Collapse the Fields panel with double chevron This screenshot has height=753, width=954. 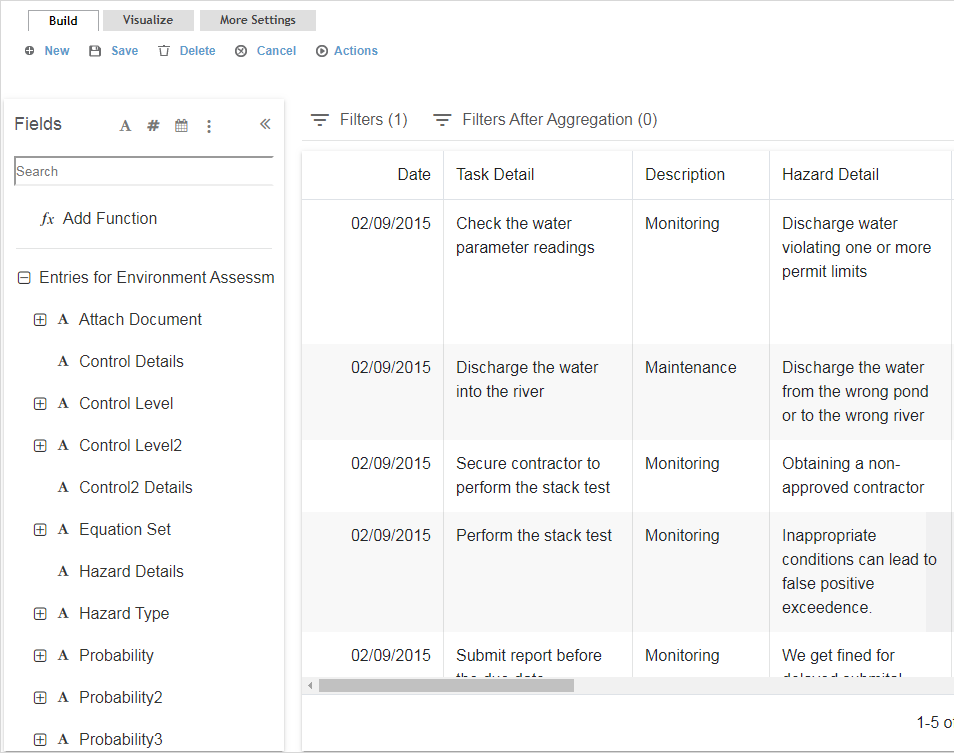pyautogui.click(x=265, y=124)
